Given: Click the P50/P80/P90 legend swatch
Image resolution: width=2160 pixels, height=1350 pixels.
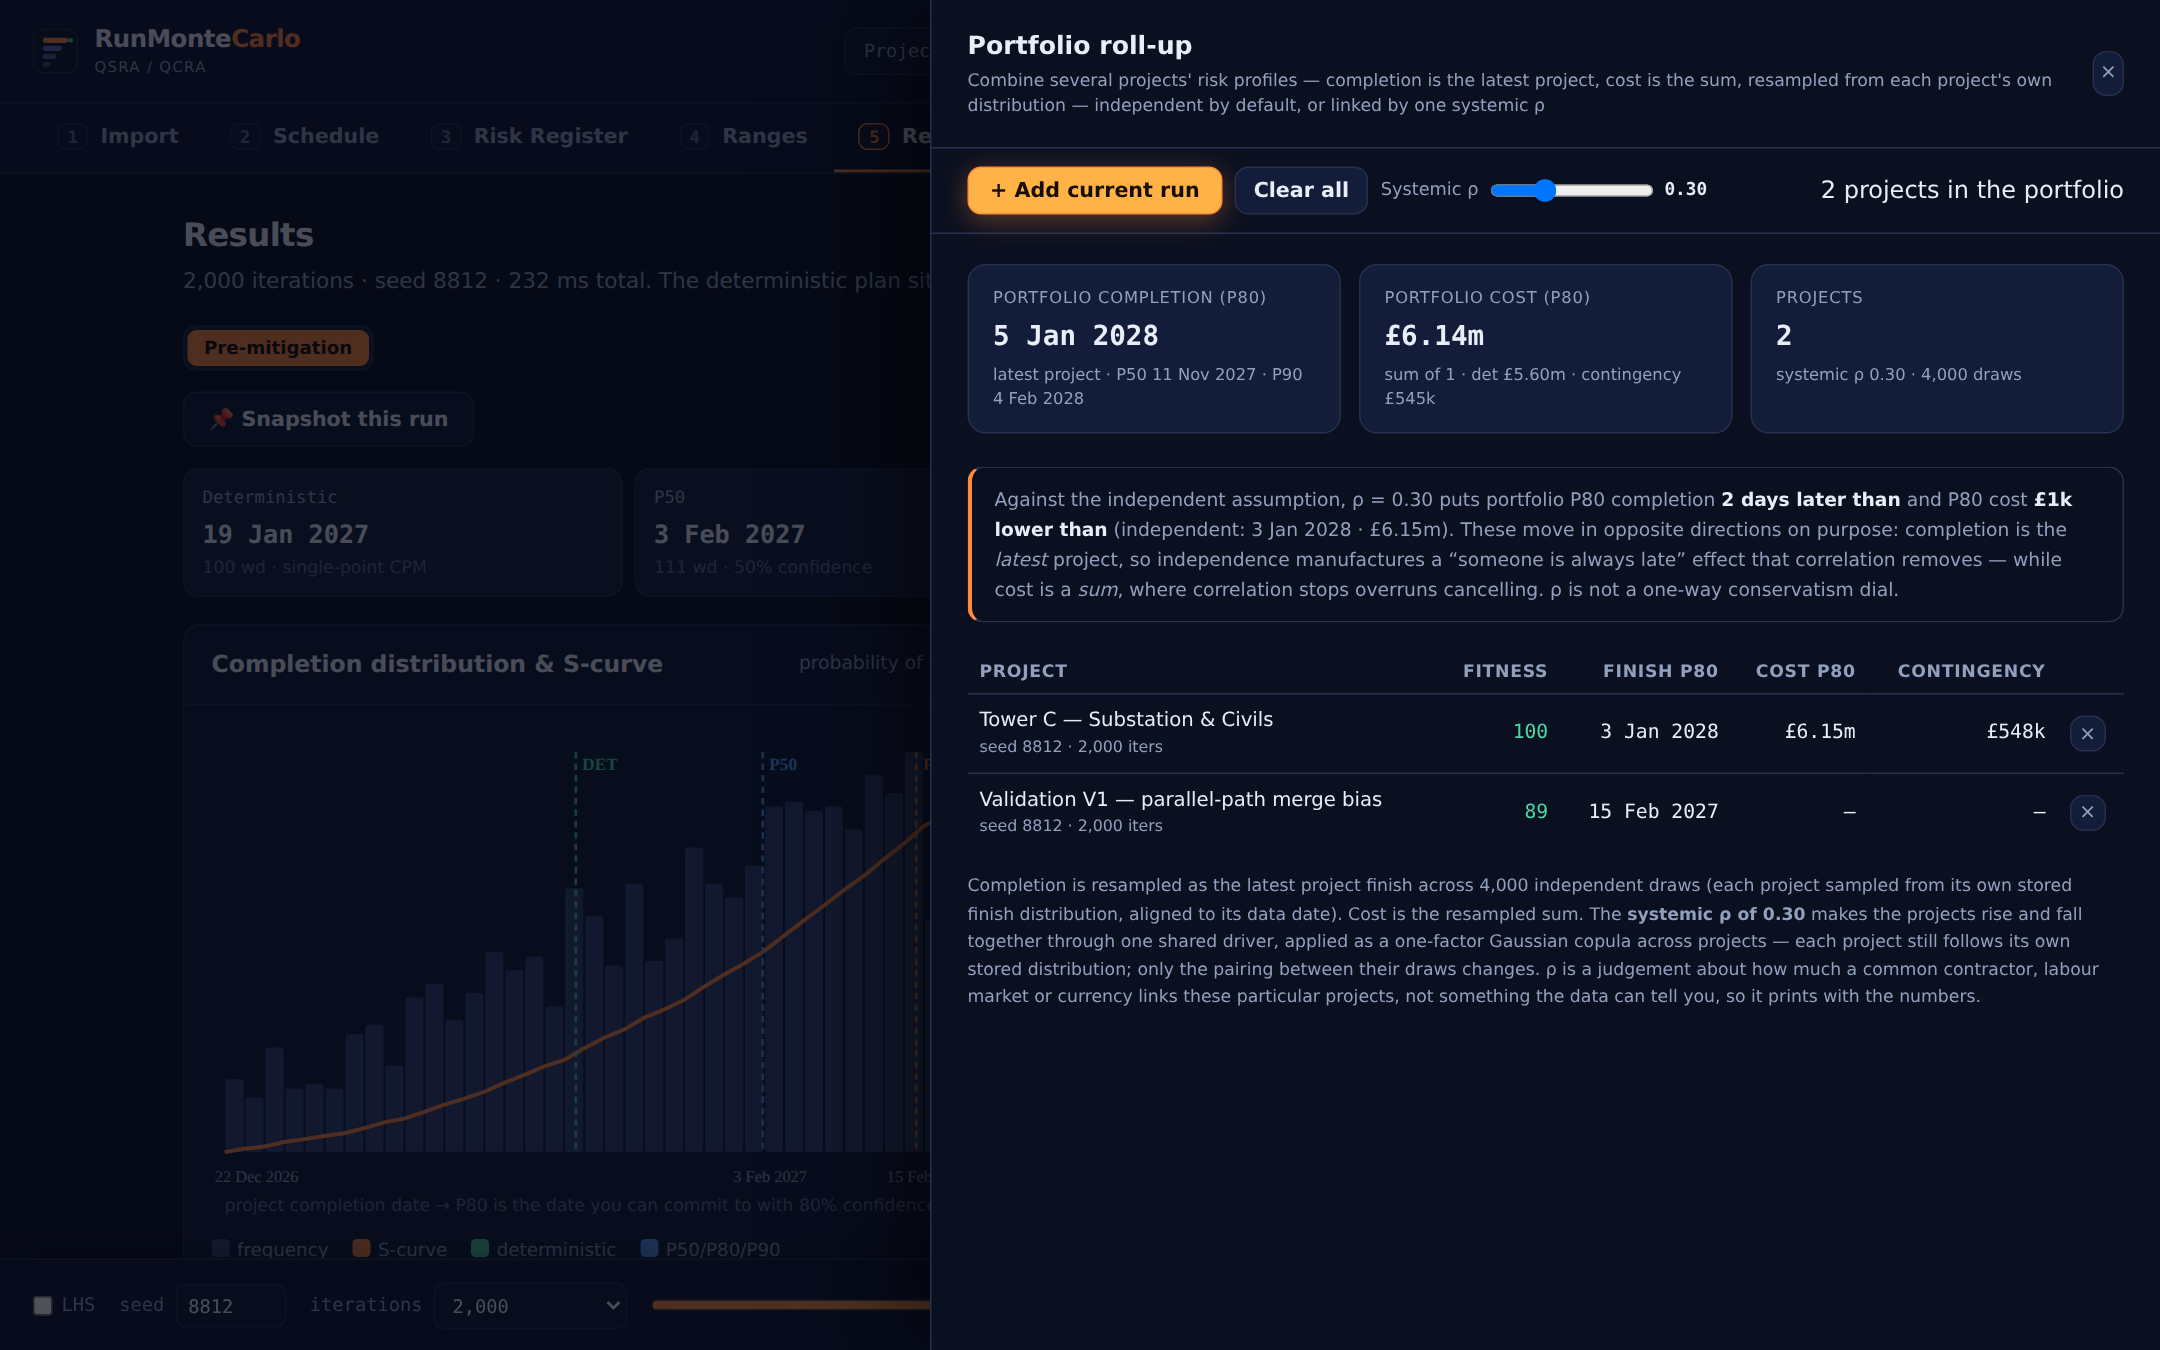Looking at the screenshot, I should (x=649, y=1248).
